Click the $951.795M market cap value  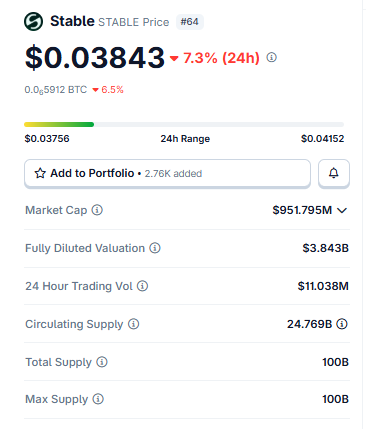(x=302, y=210)
